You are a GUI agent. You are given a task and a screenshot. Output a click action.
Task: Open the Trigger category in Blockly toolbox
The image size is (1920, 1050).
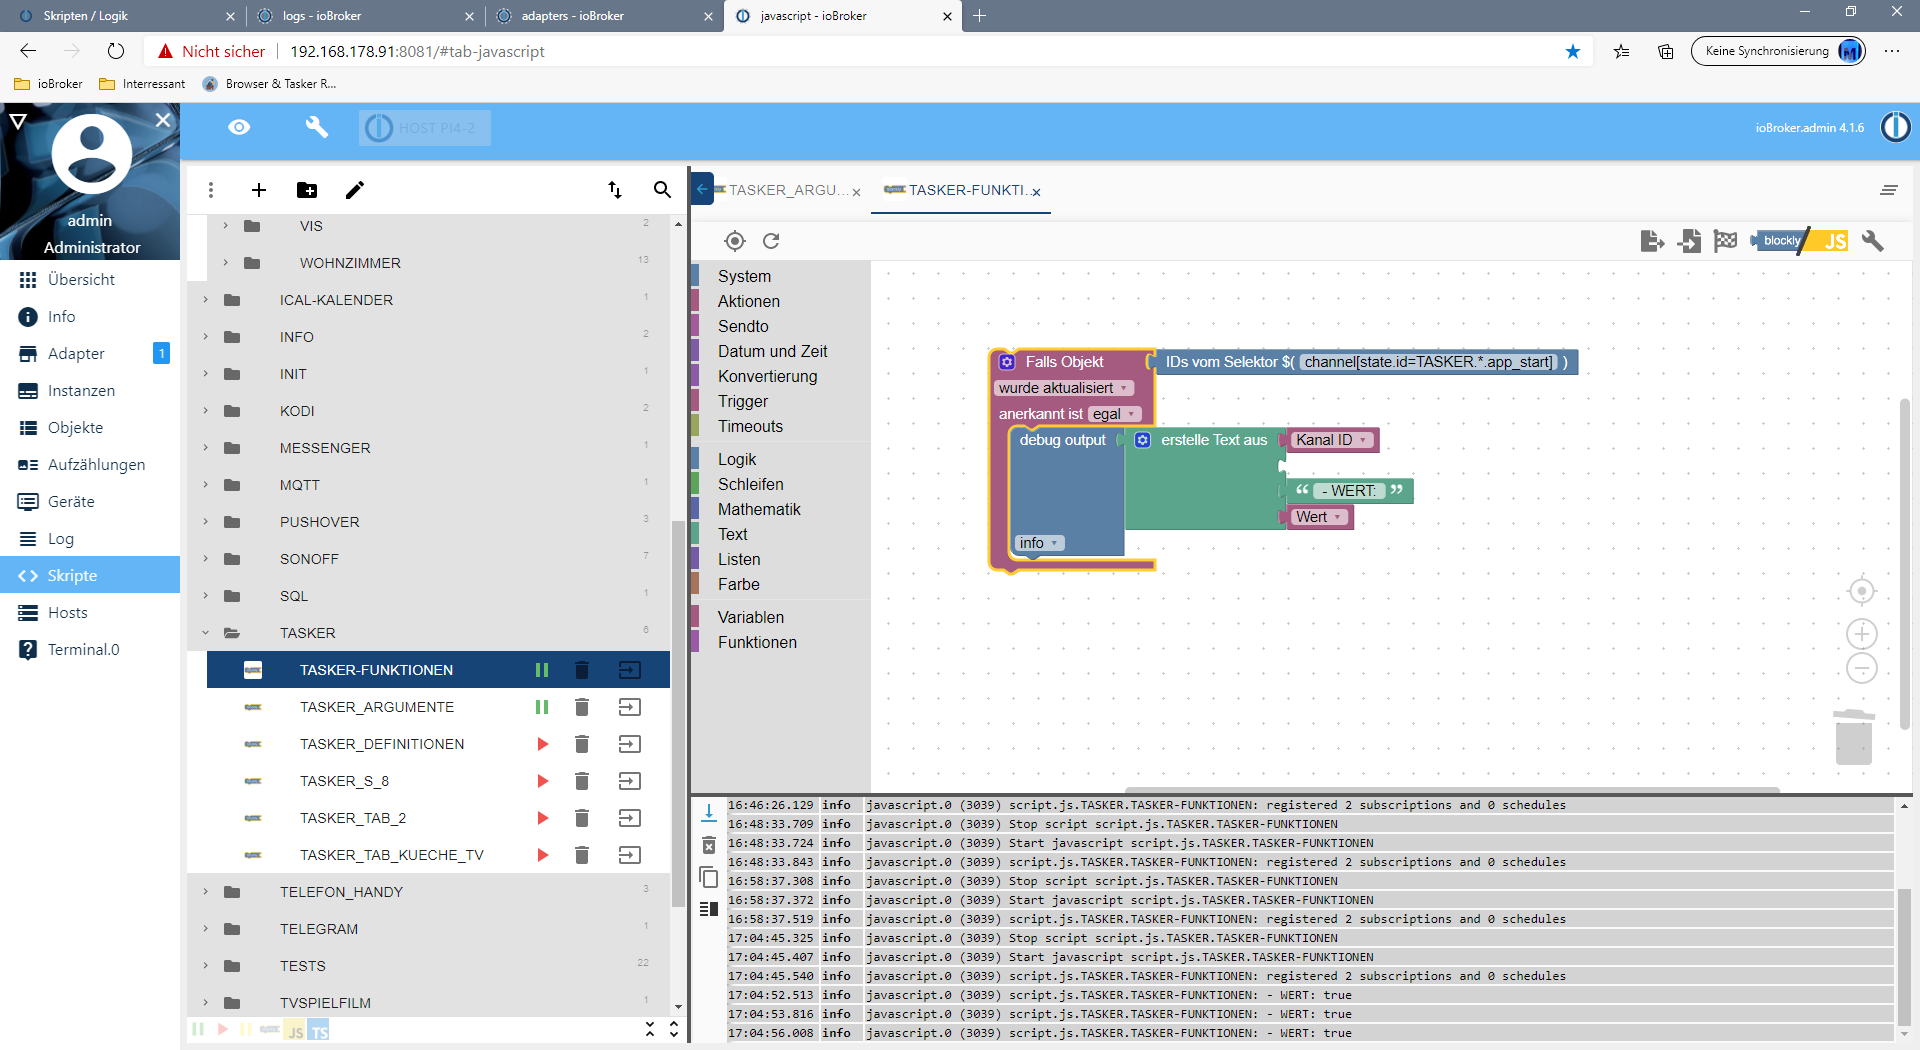pos(742,401)
